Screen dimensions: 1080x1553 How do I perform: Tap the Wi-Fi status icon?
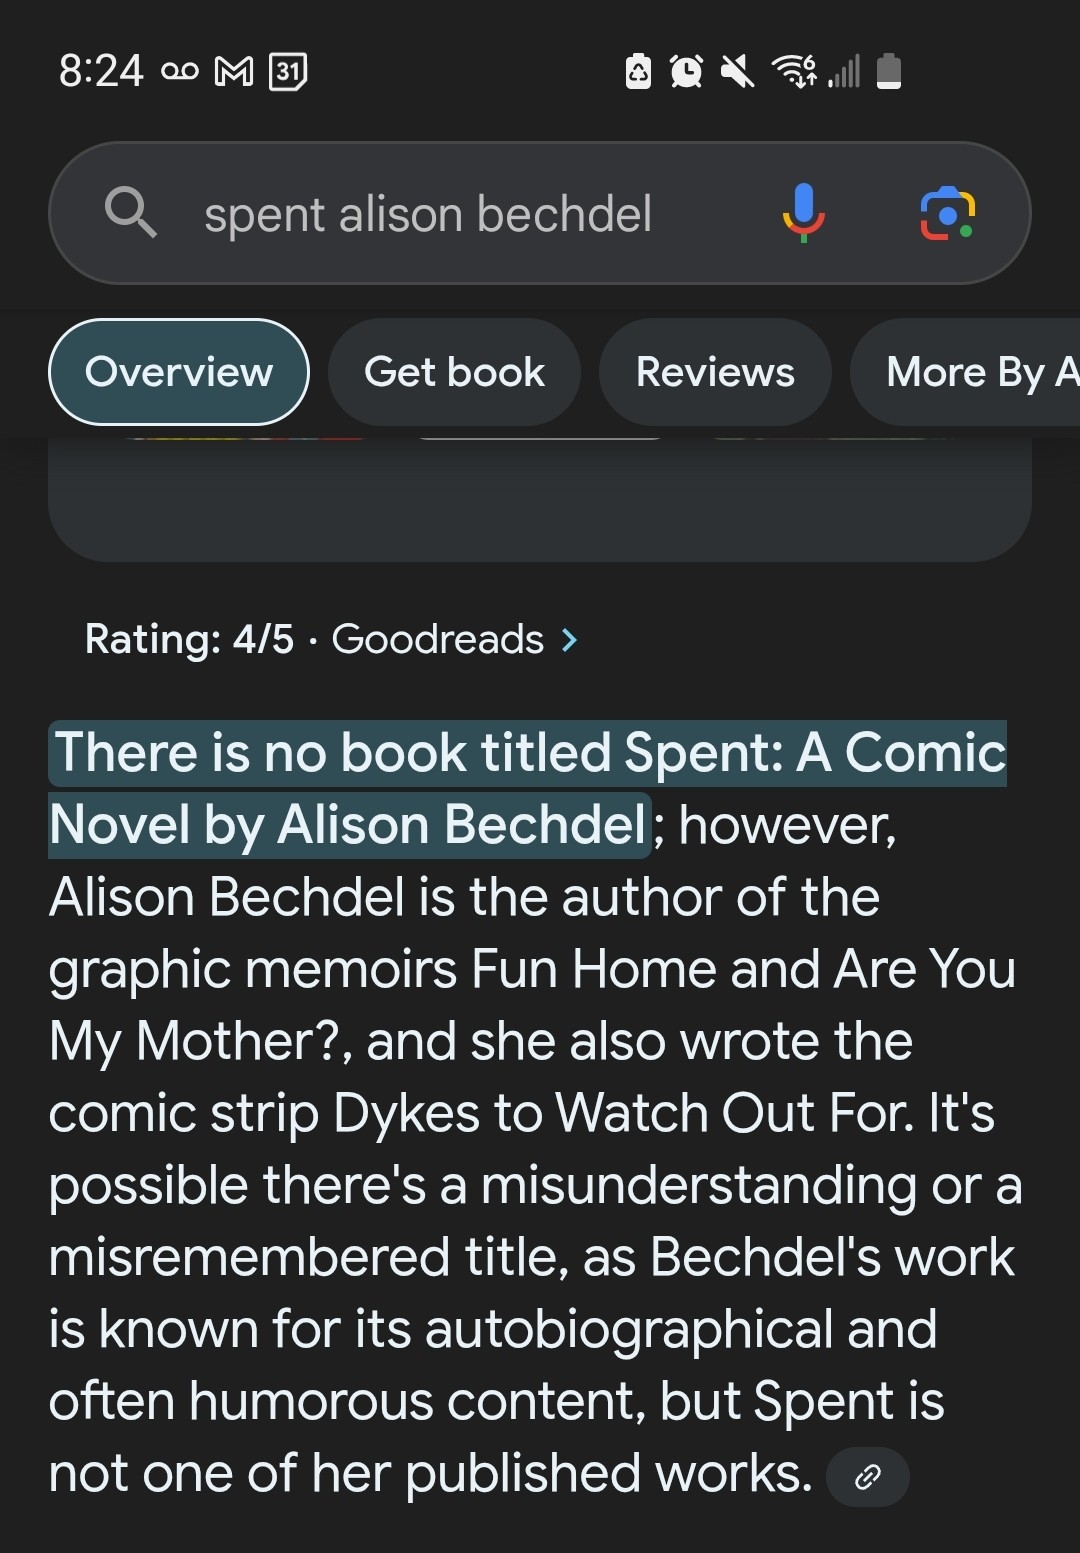point(793,71)
